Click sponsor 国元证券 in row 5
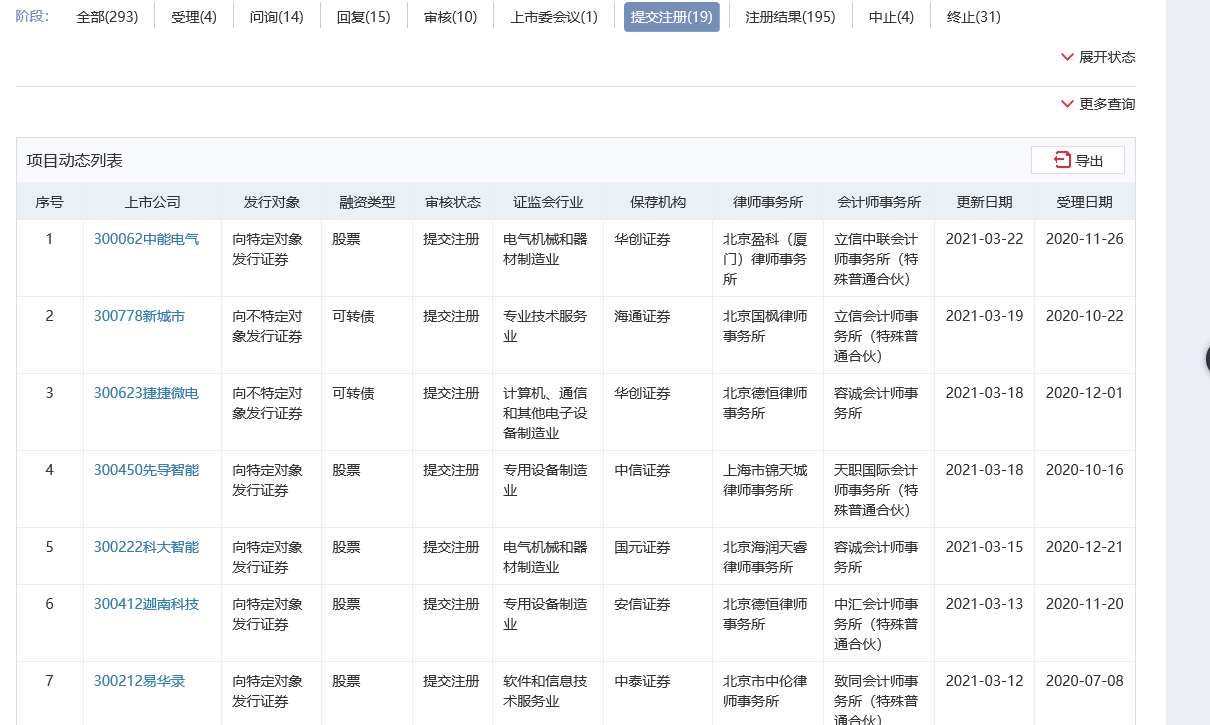1210x725 pixels. click(642, 547)
